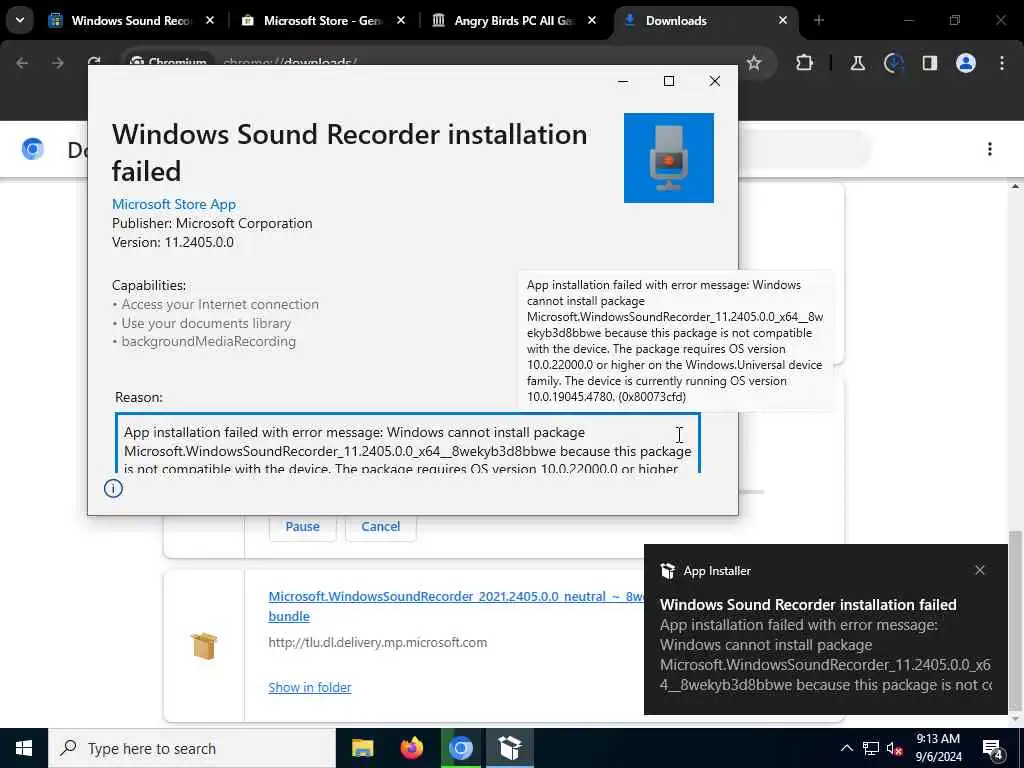Close the App Installer dialog
This screenshot has height=768, width=1024.
point(714,81)
